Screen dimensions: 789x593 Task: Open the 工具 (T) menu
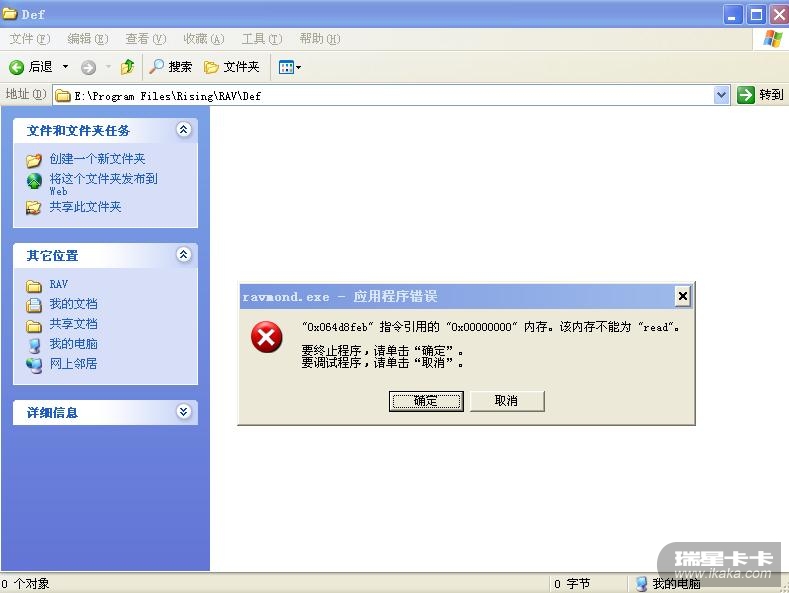pos(262,39)
